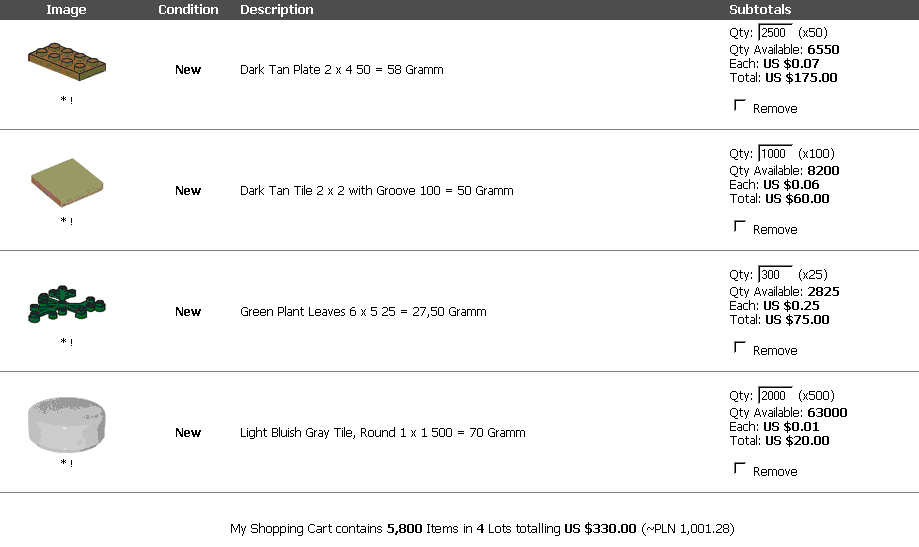Check Remove for Dark Tan Tile 2 x 2
Viewport: 919px width, 547px height.
click(740, 226)
